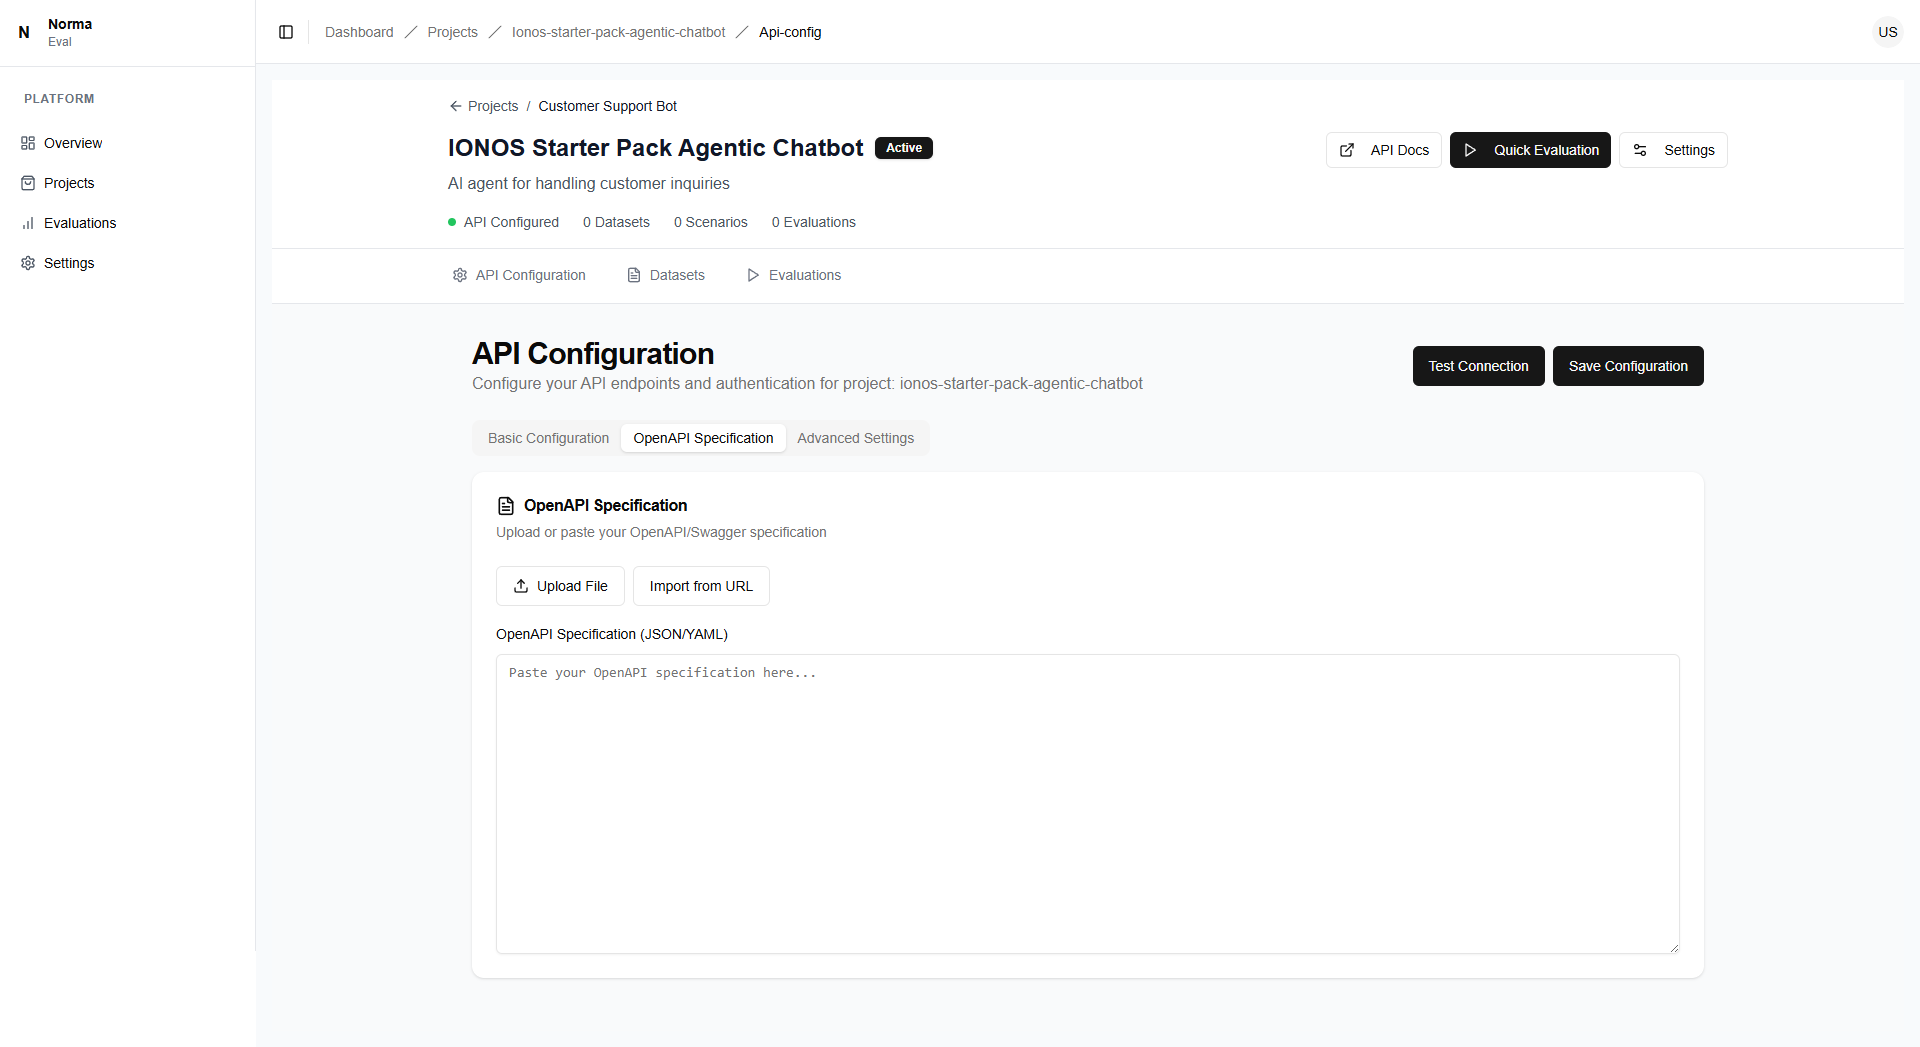Click inside the OpenAPI specification text area
1920x1047 pixels.
[x=1086, y=800]
